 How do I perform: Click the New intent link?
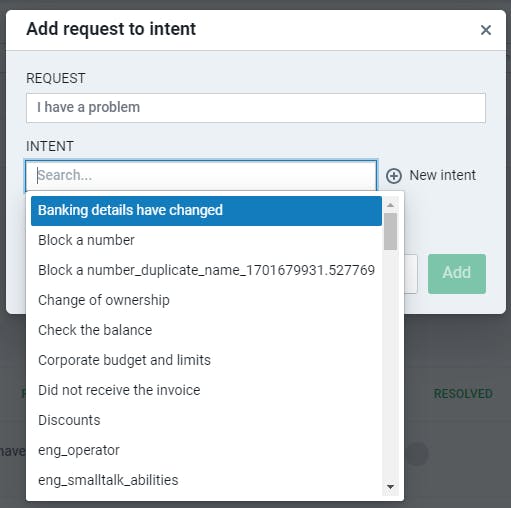[442, 175]
